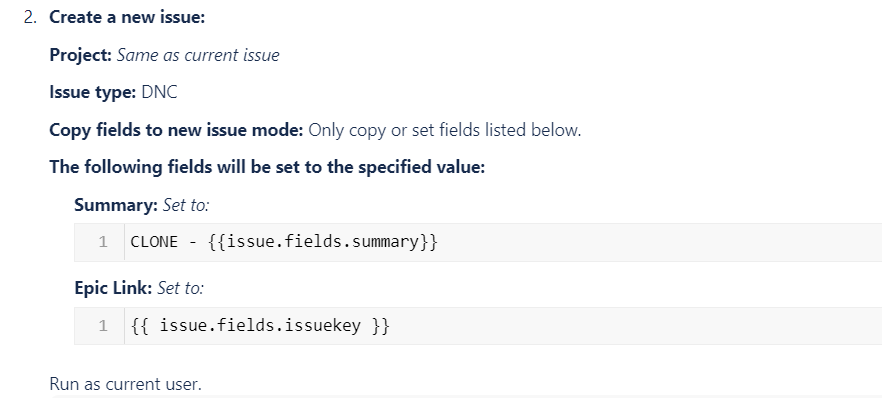Viewport: 882px width, 398px height.
Task: Click into the {{ issue.fields.issuekey }} code text
Action: tap(260, 325)
